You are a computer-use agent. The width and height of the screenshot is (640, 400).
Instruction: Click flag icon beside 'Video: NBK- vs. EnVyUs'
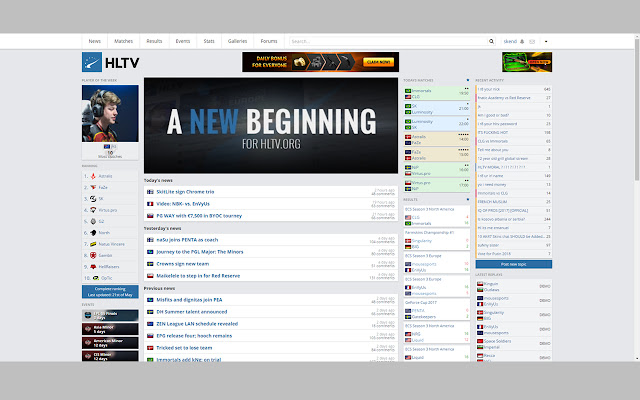(150, 204)
